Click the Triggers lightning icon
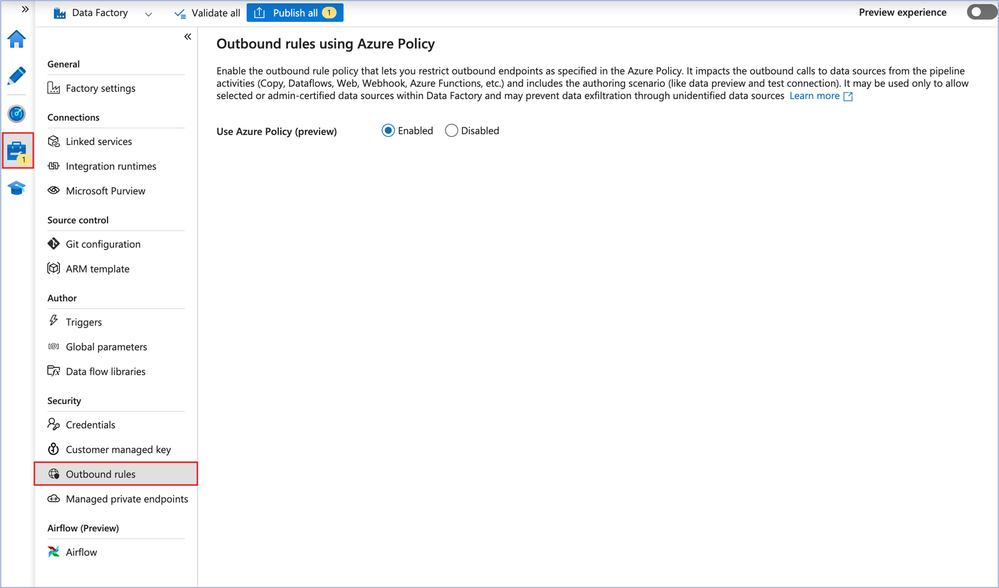This screenshot has width=999, height=588. (54, 321)
